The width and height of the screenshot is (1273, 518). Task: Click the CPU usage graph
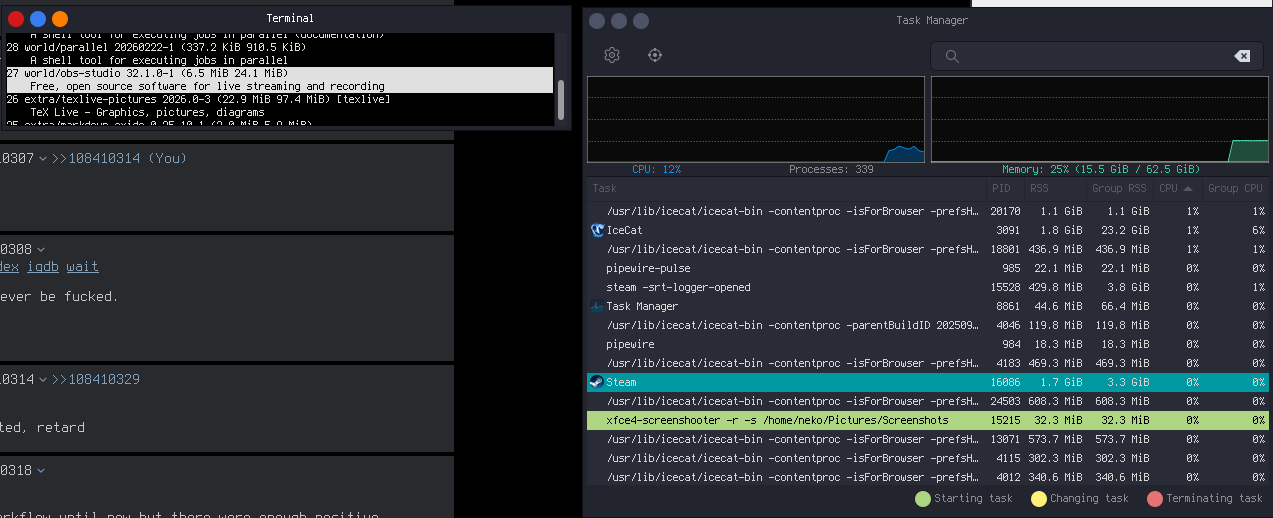pos(756,119)
